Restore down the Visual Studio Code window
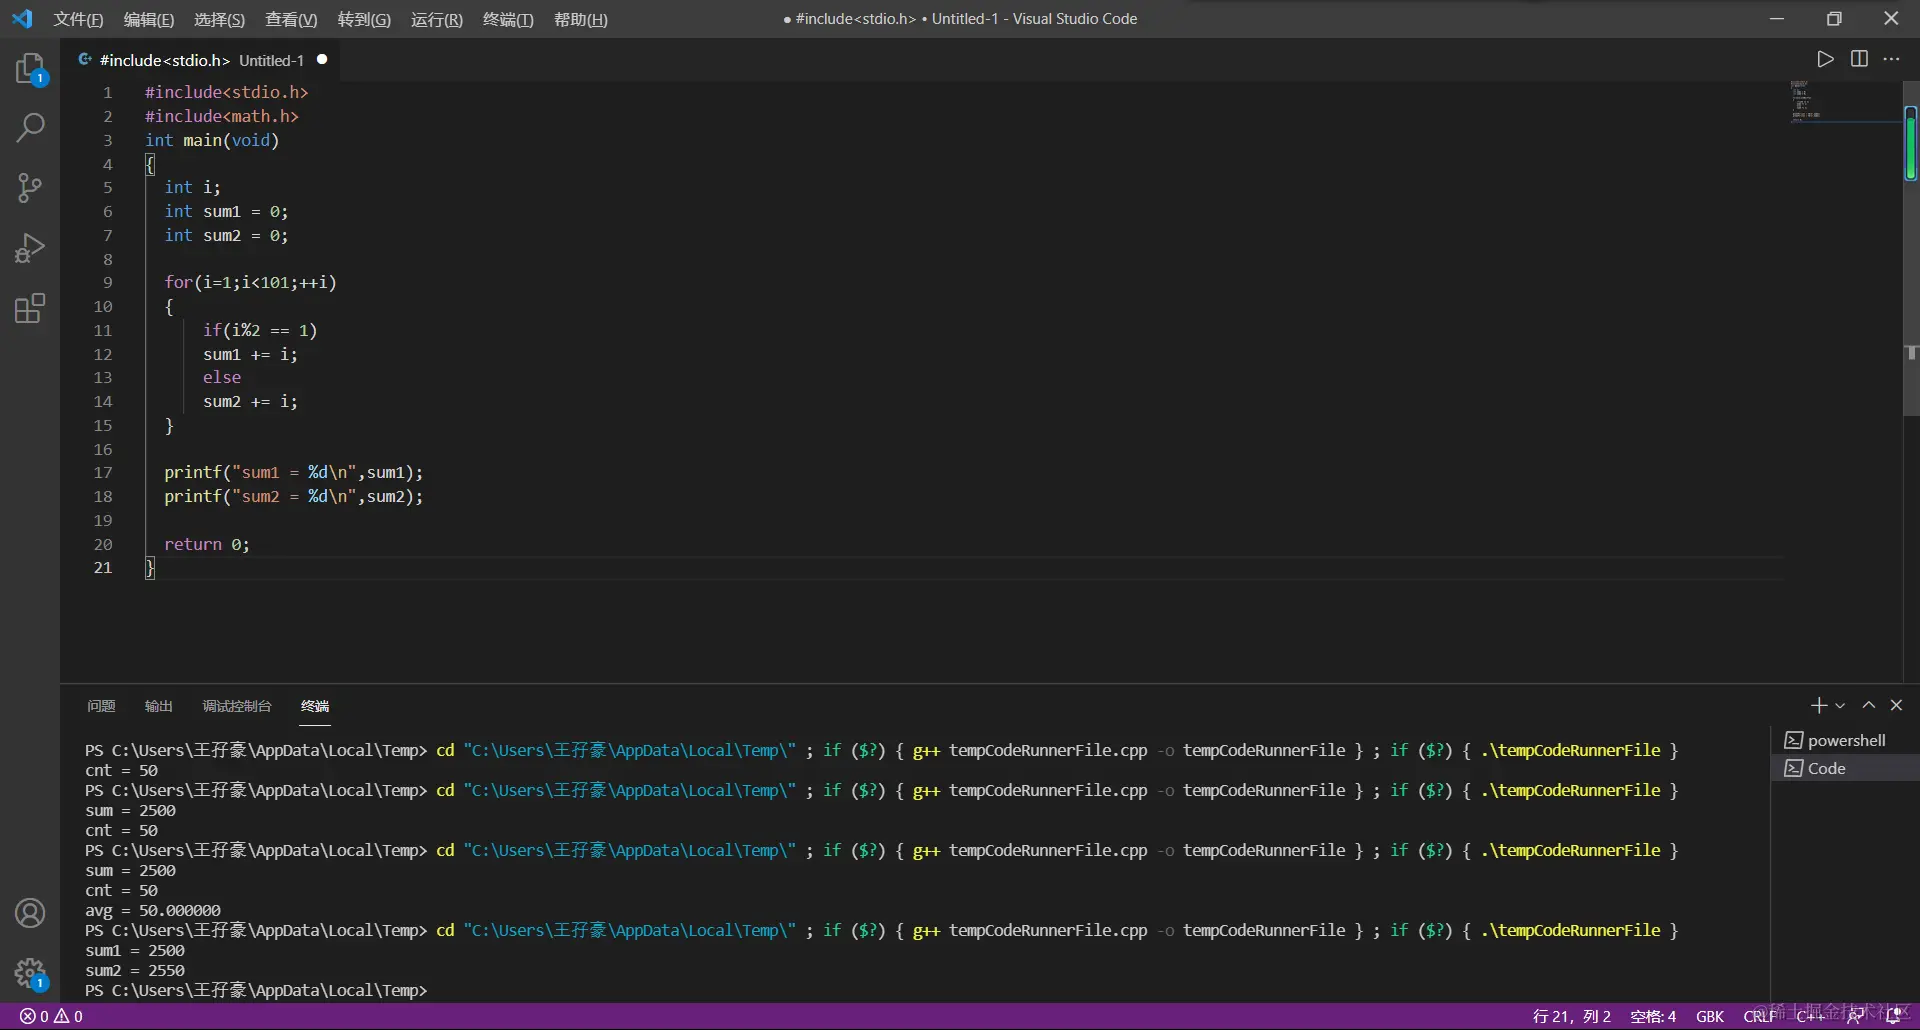 coord(1834,19)
